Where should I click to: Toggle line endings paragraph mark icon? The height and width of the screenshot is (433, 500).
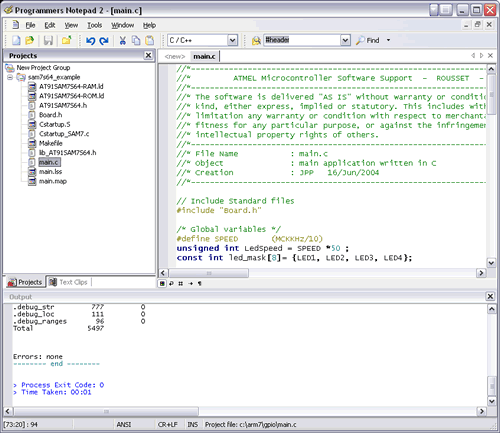tap(200, 283)
